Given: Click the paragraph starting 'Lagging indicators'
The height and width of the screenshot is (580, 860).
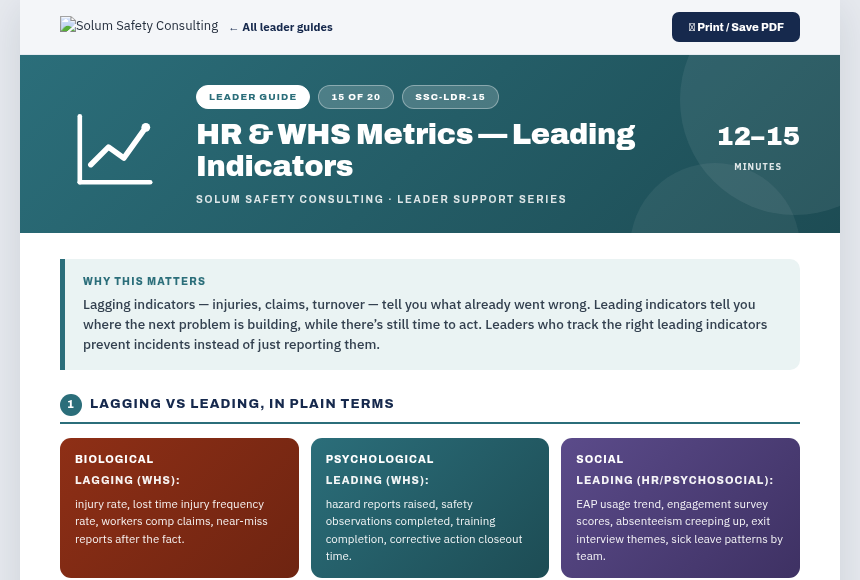Looking at the screenshot, I should coord(425,324).
